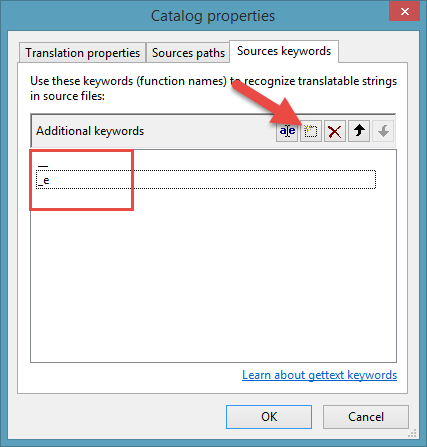Select the _e keyword entry
Viewport: 427px width, 447px height.
206,180
